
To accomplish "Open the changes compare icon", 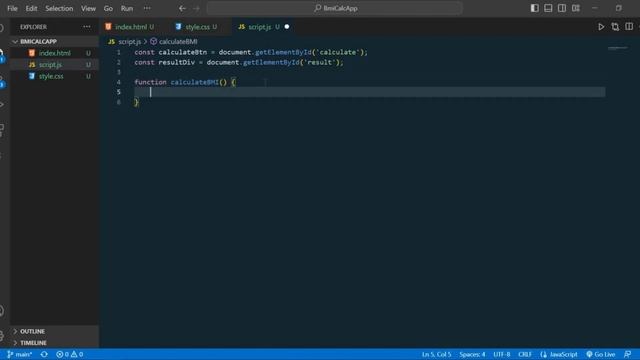I will pos(615,27).
